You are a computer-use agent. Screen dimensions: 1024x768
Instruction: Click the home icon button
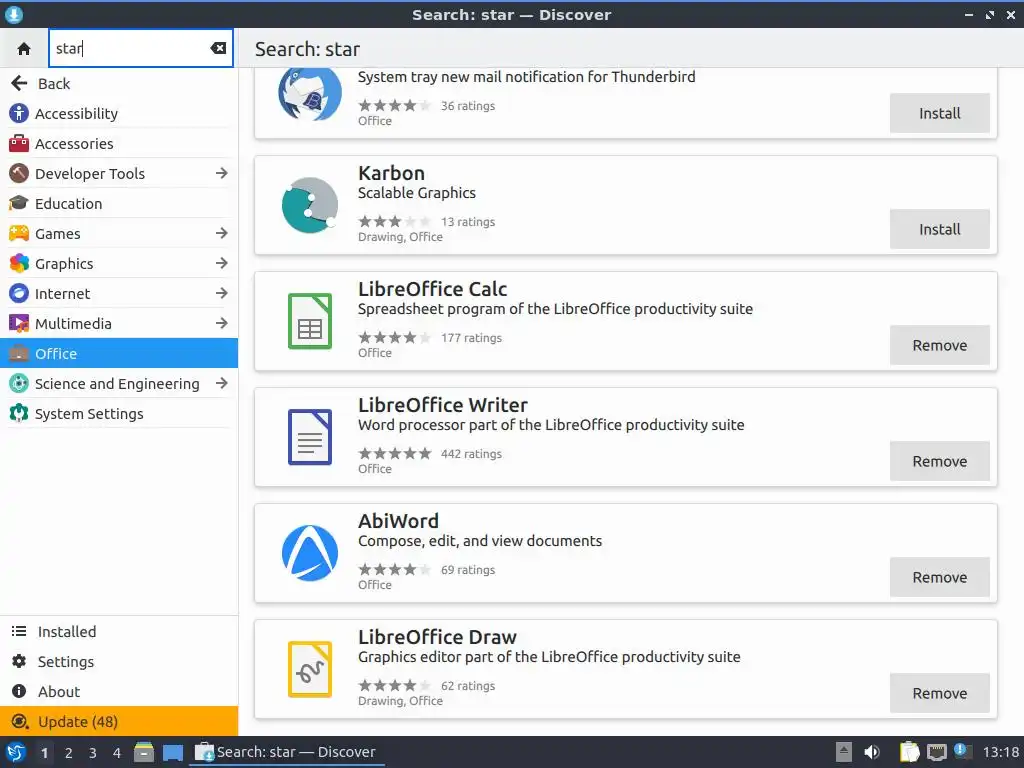tap(24, 48)
